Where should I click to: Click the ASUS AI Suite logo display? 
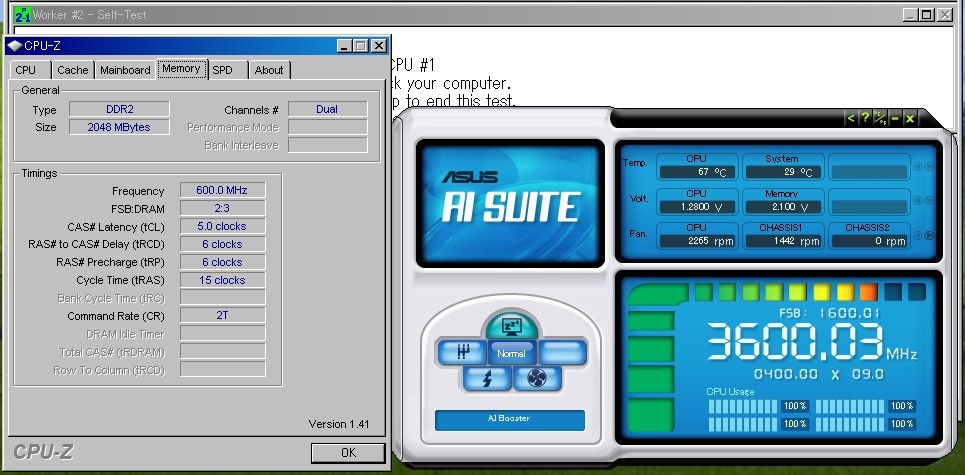510,202
